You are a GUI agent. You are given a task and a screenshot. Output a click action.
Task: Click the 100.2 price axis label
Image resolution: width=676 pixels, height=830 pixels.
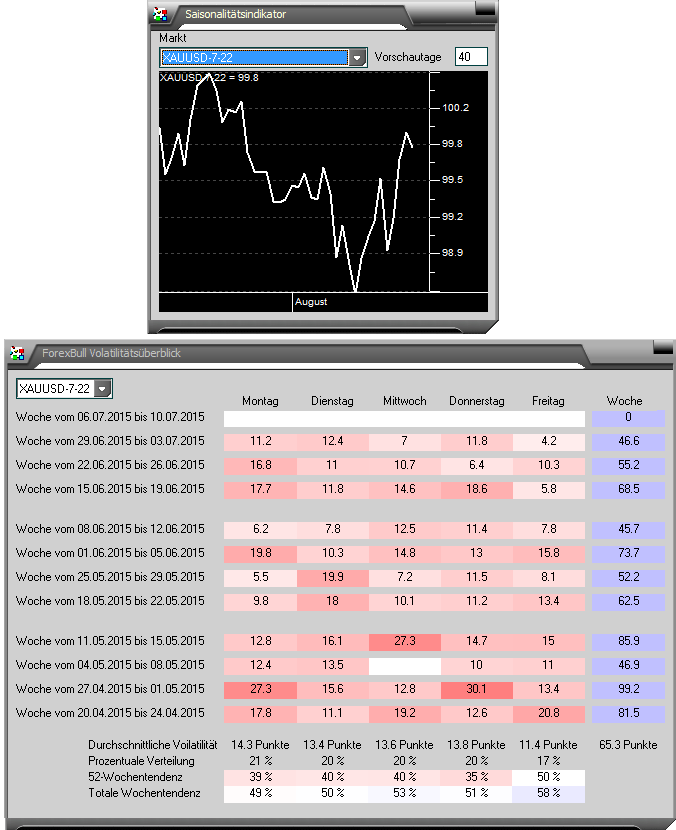455,108
